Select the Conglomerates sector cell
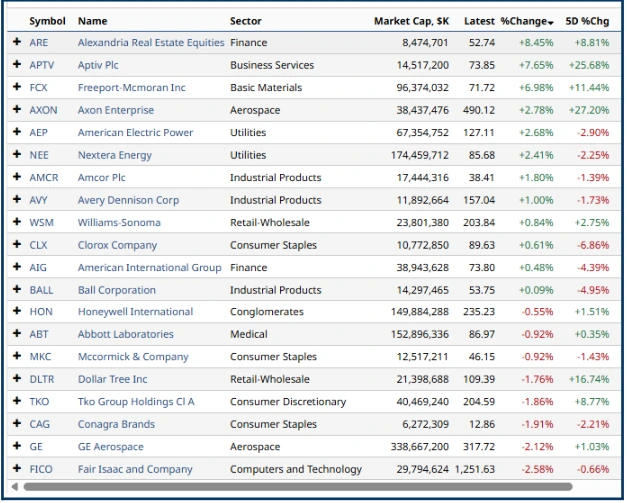The image size is (627, 503). pyautogui.click(x=267, y=312)
